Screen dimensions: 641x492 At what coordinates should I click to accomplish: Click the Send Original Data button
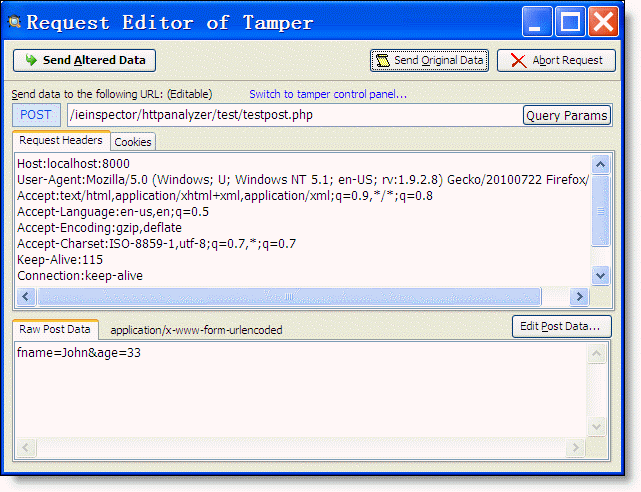click(429, 60)
